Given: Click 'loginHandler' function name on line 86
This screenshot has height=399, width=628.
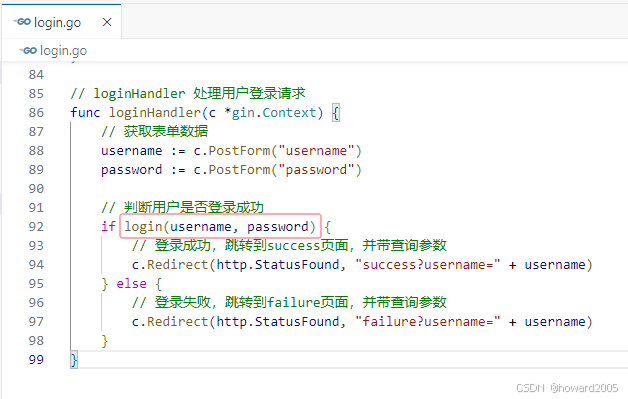Looking at the screenshot, I should pos(155,113).
